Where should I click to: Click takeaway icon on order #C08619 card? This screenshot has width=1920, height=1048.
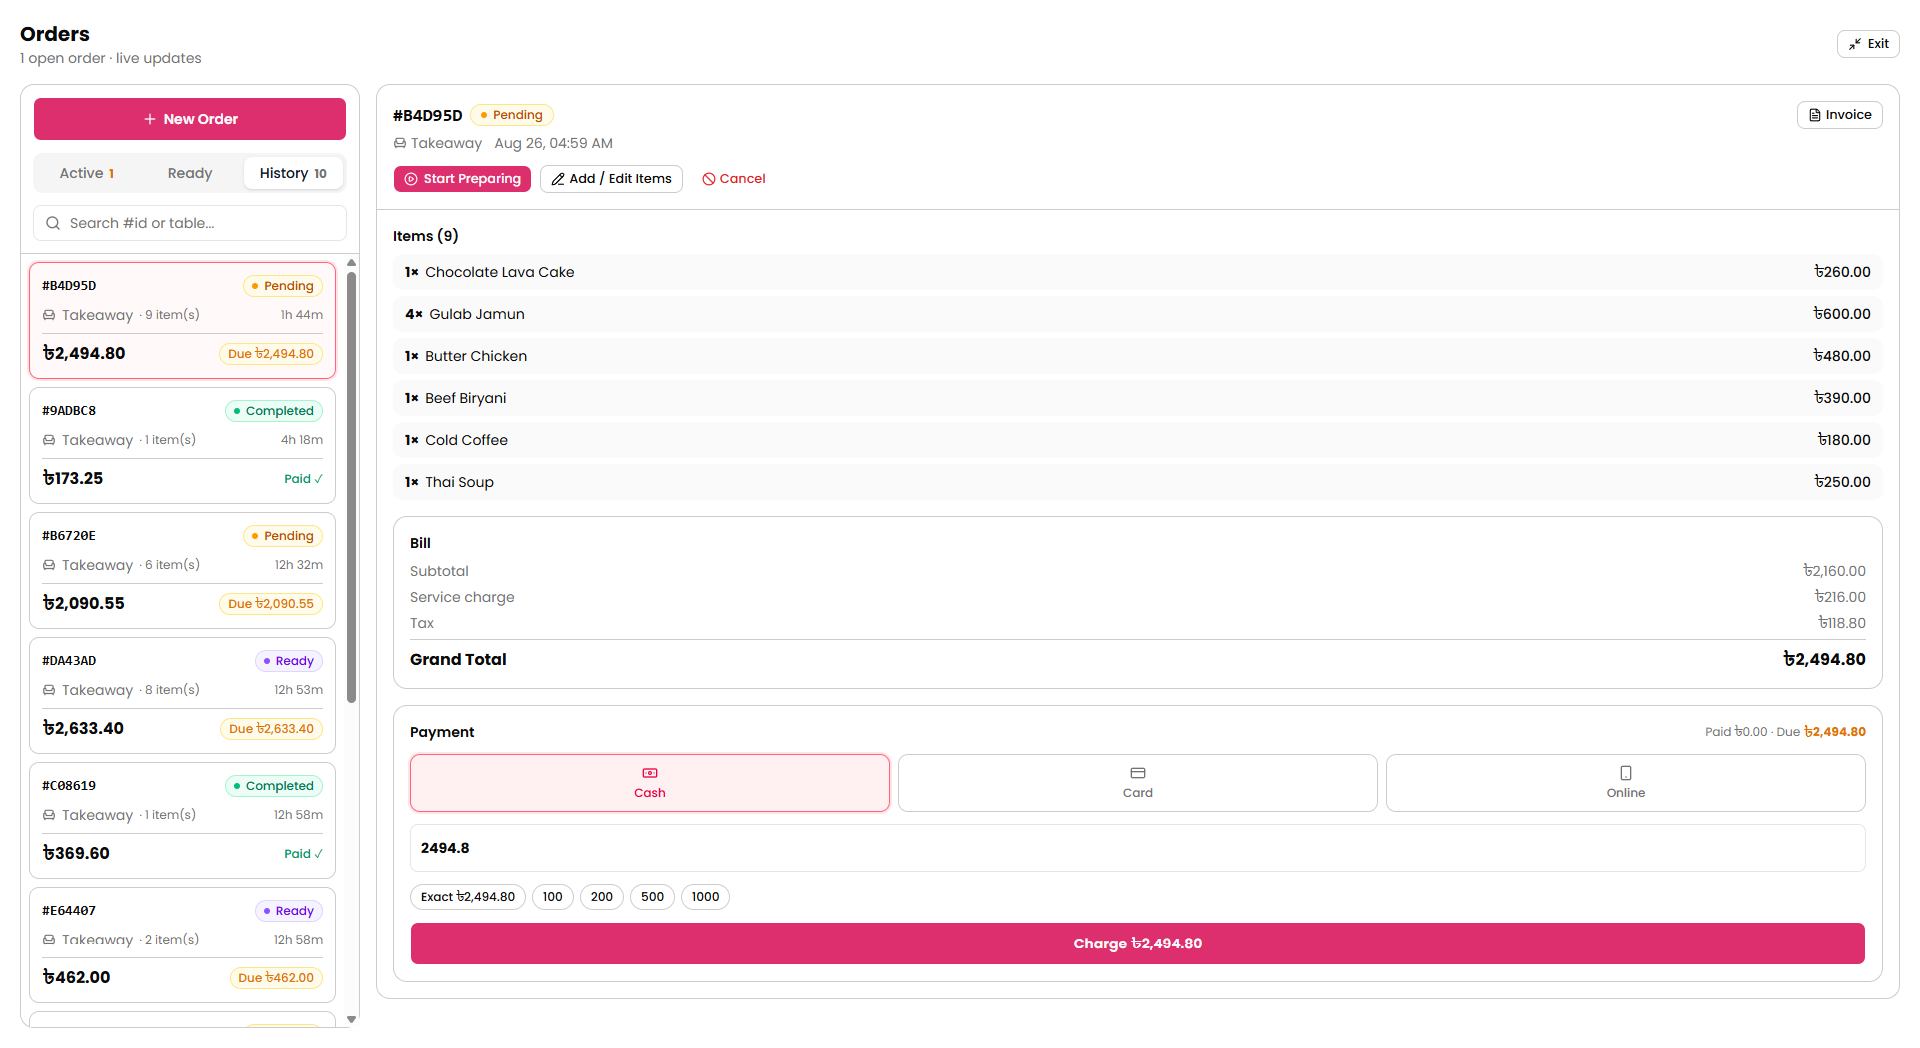point(49,815)
